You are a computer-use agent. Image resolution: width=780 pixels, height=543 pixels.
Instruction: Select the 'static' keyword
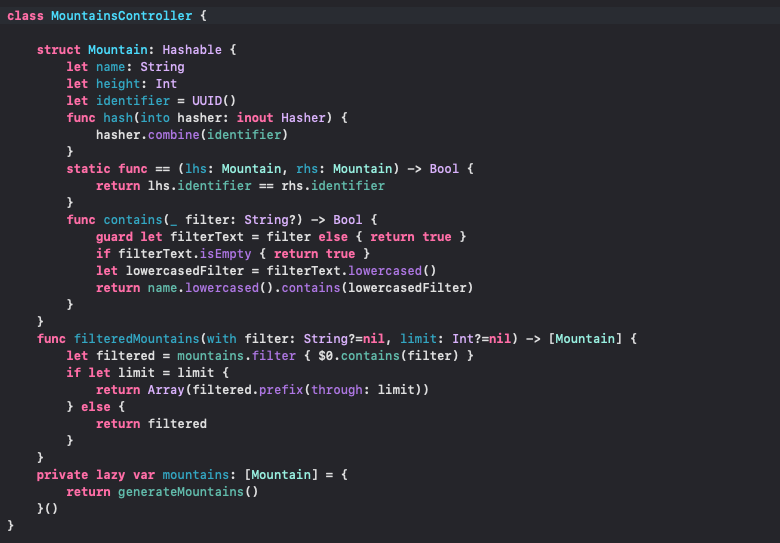[x=89, y=169]
